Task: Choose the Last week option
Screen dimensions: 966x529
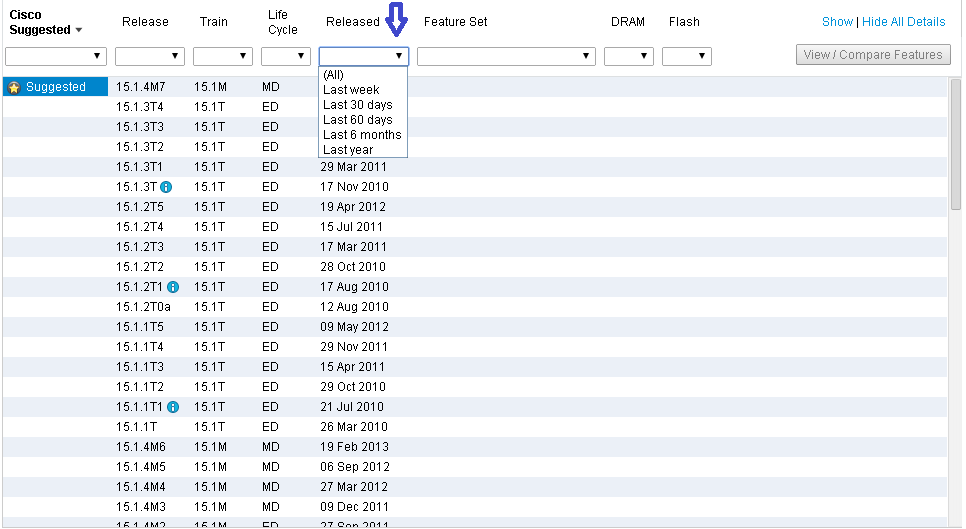Action: click(351, 90)
